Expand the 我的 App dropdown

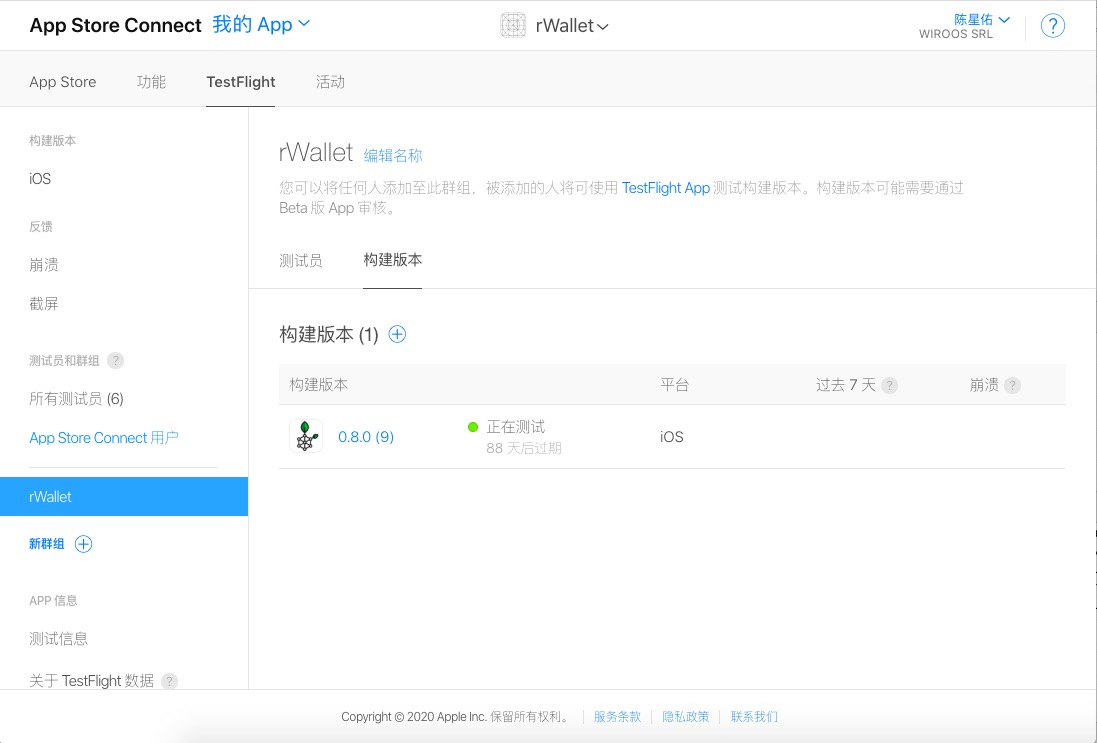click(x=261, y=24)
